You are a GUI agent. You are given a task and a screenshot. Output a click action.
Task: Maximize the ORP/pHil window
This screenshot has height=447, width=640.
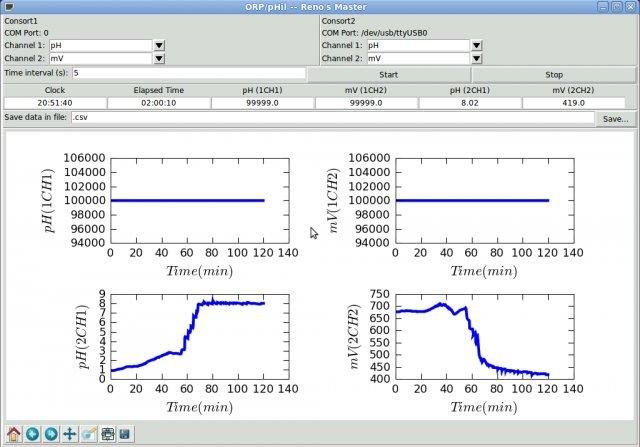617,7
